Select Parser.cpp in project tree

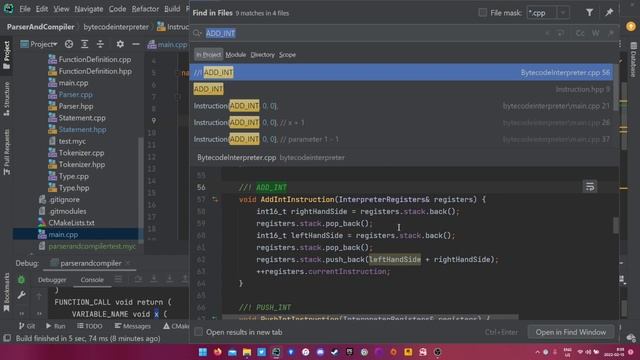click(x=76, y=94)
